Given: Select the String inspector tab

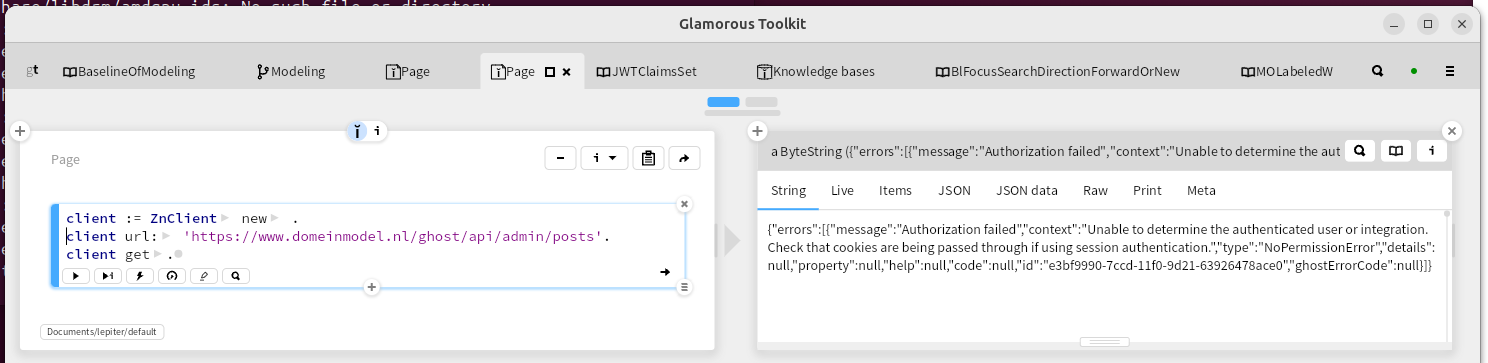Looking at the screenshot, I should [x=788, y=190].
